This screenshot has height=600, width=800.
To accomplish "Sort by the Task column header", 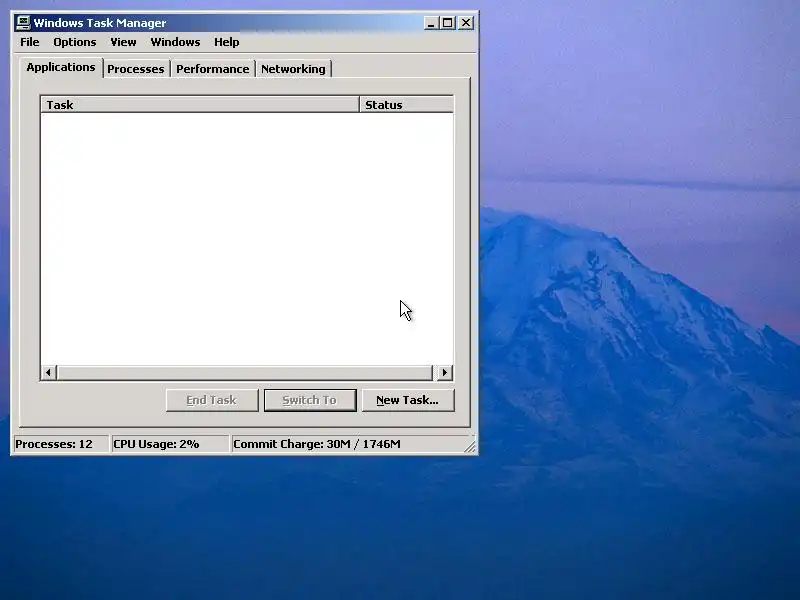I will pos(200,105).
